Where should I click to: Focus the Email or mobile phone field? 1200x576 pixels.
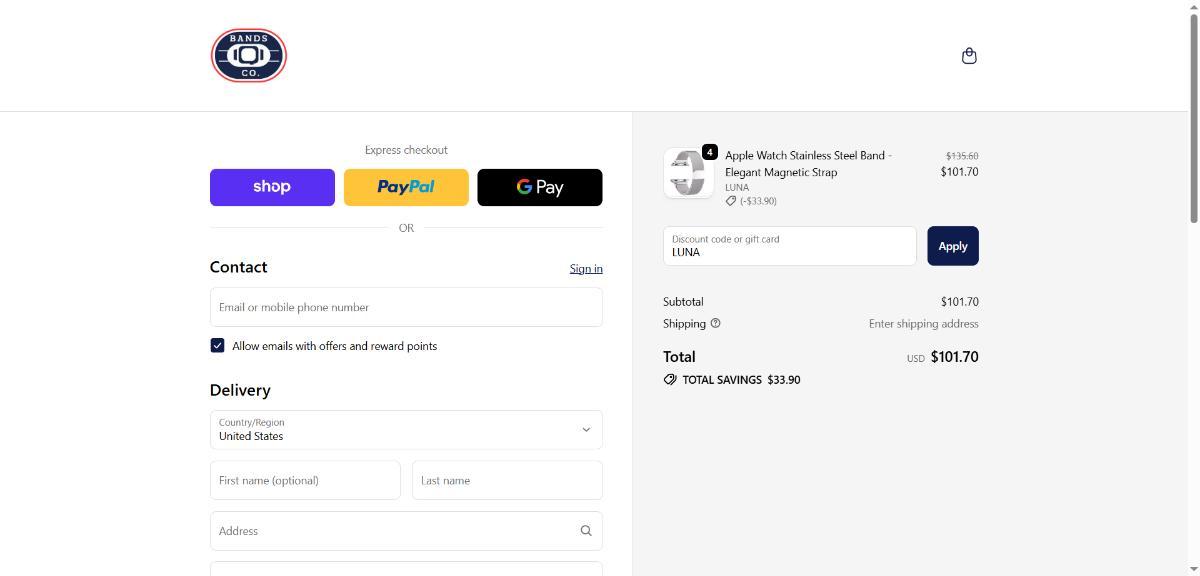click(406, 307)
